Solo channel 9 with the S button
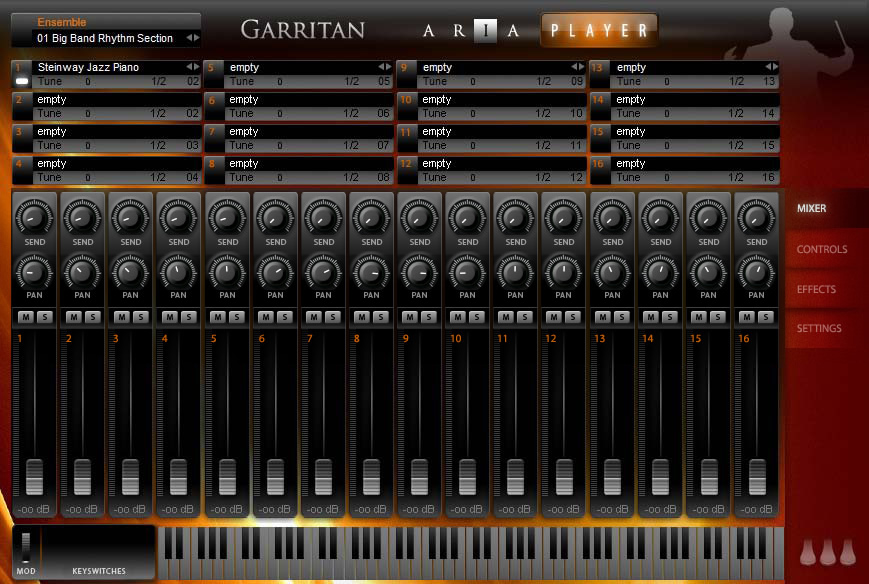The height and width of the screenshot is (584, 869). point(429,317)
